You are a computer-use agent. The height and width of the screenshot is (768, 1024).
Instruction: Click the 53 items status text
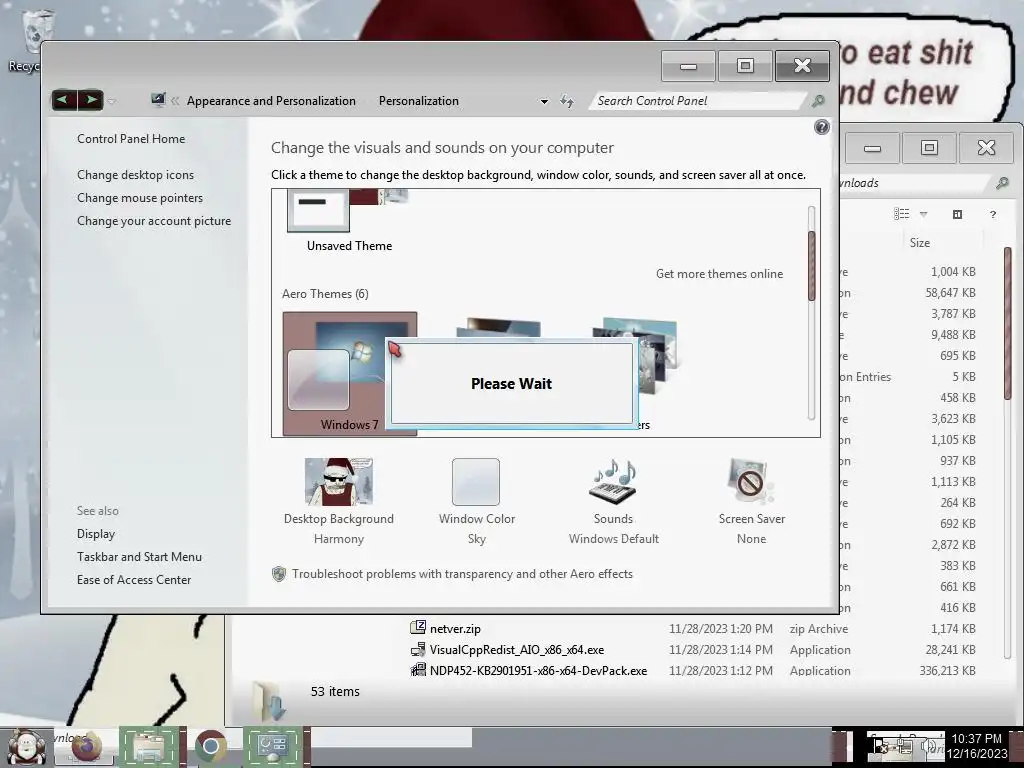click(335, 691)
